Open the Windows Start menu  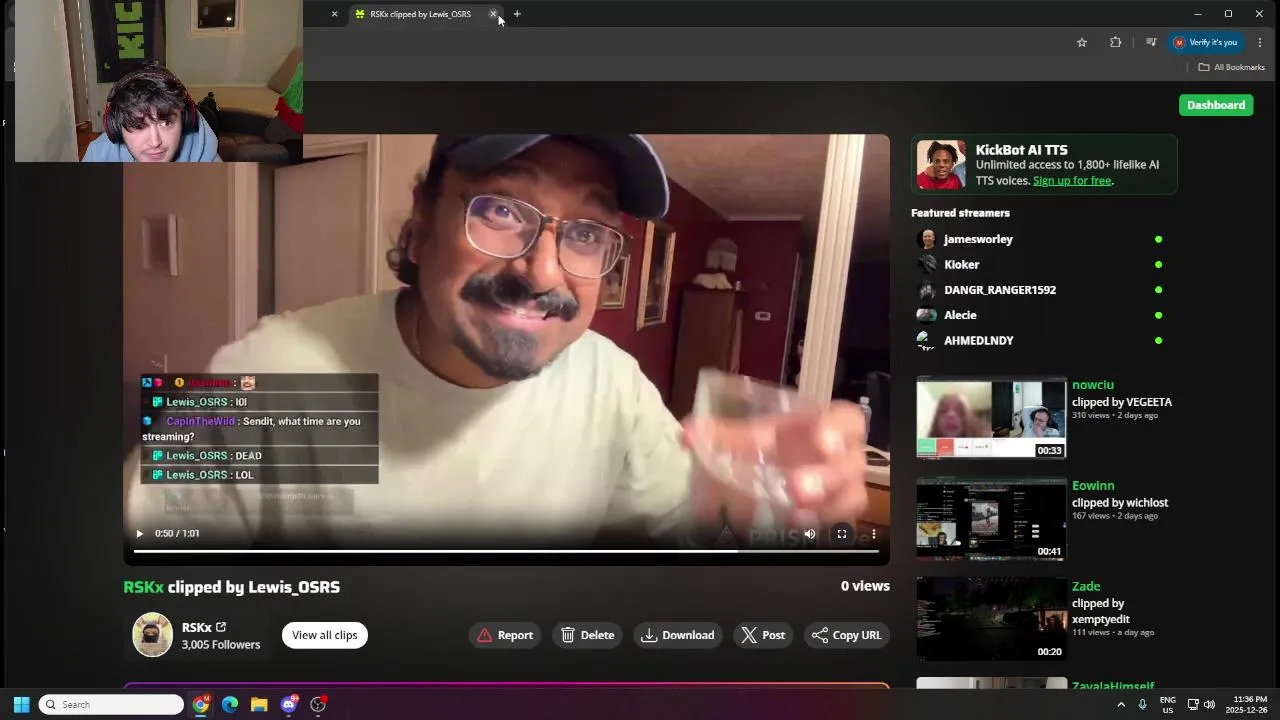[21, 705]
